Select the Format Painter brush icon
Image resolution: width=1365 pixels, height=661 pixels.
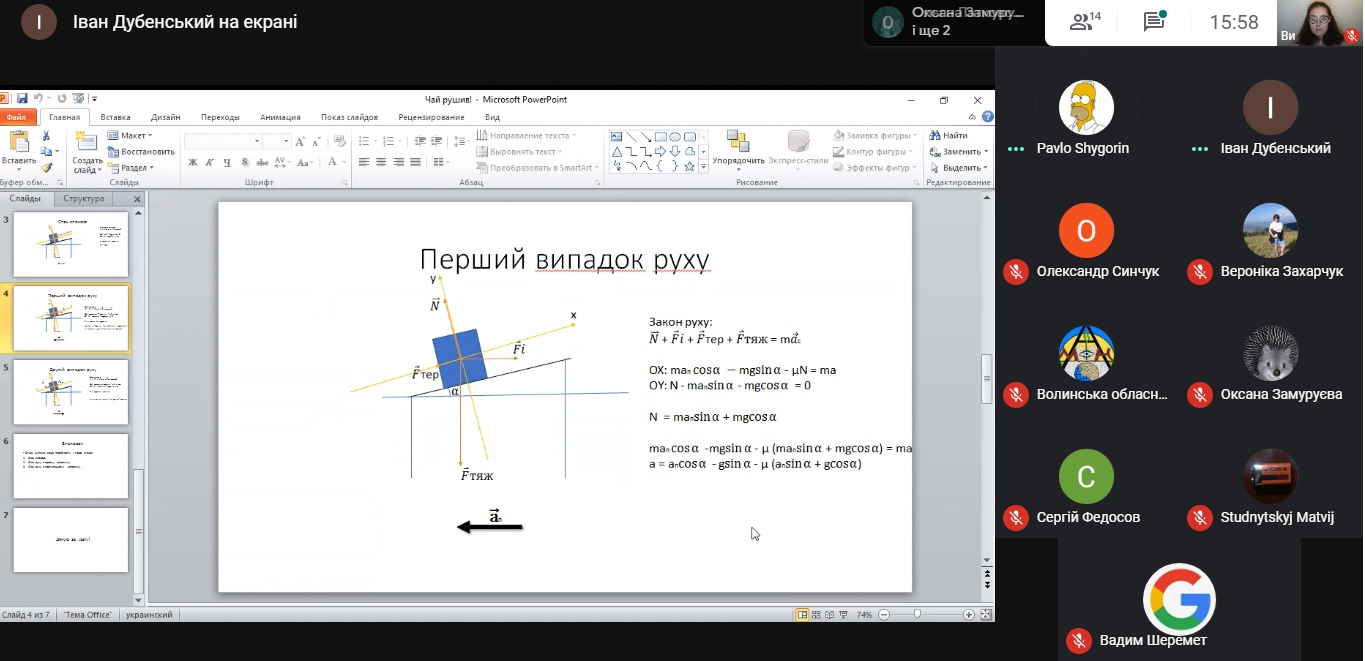coord(46,167)
